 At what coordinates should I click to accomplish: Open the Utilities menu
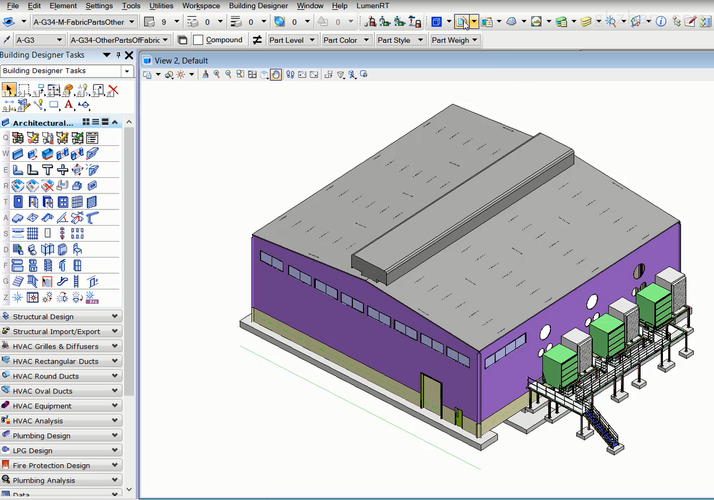[161, 6]
